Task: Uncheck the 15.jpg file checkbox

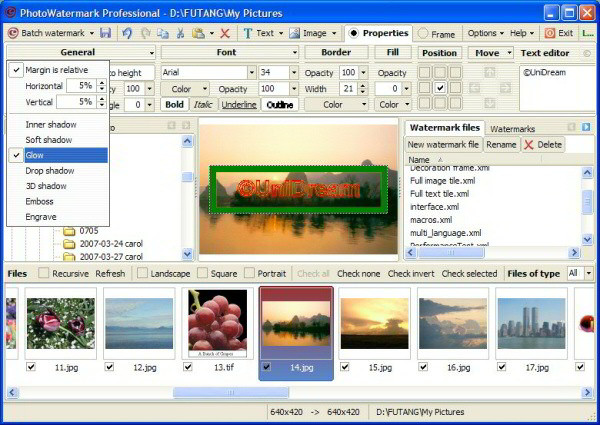Action: pyautogui.click(x=345, y=367)
